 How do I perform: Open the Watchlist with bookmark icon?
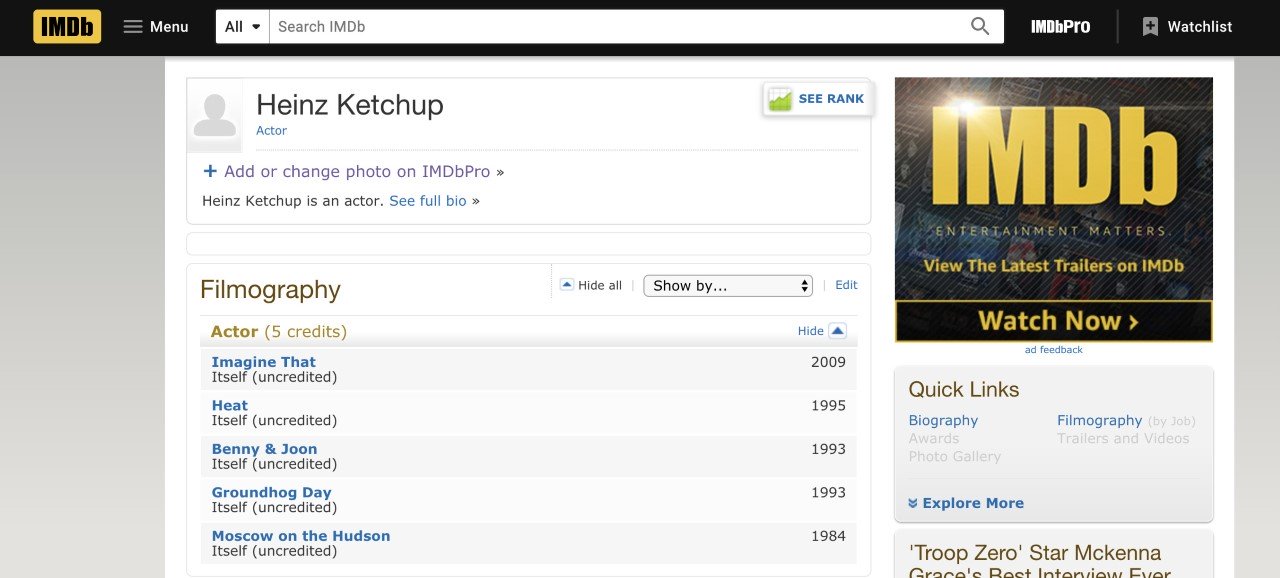coord(1187,27)
